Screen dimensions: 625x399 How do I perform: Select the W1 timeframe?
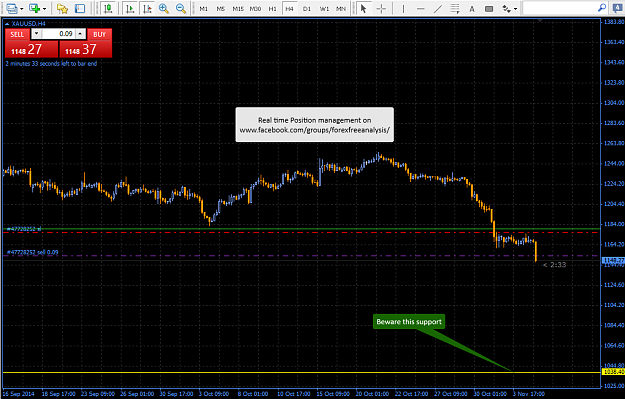324,9
